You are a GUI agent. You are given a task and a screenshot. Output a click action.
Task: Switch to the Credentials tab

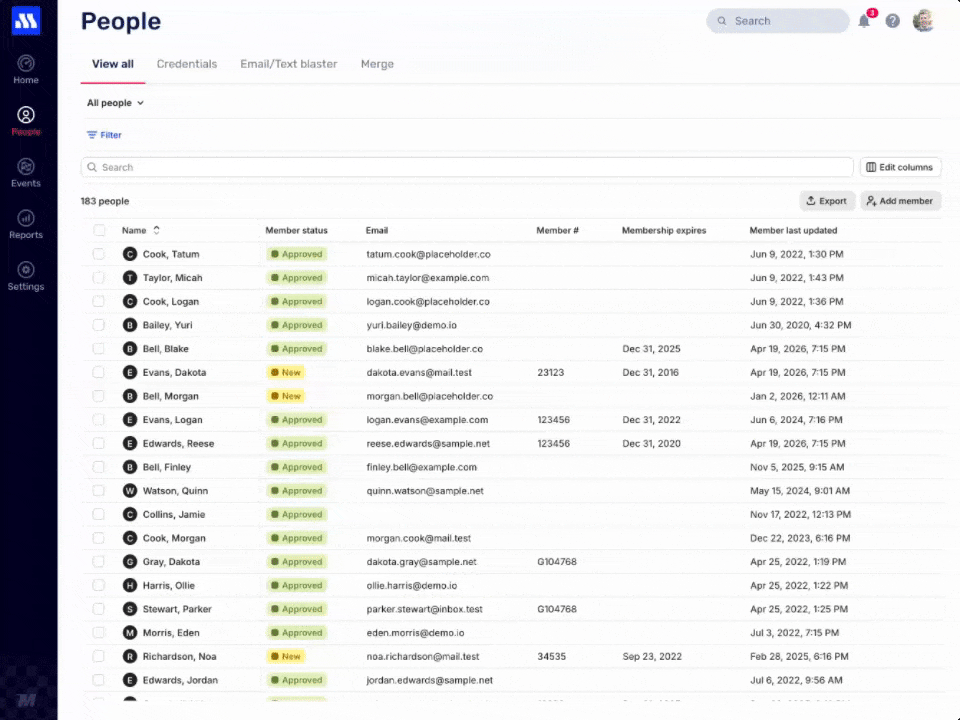[x=186, y=63]
